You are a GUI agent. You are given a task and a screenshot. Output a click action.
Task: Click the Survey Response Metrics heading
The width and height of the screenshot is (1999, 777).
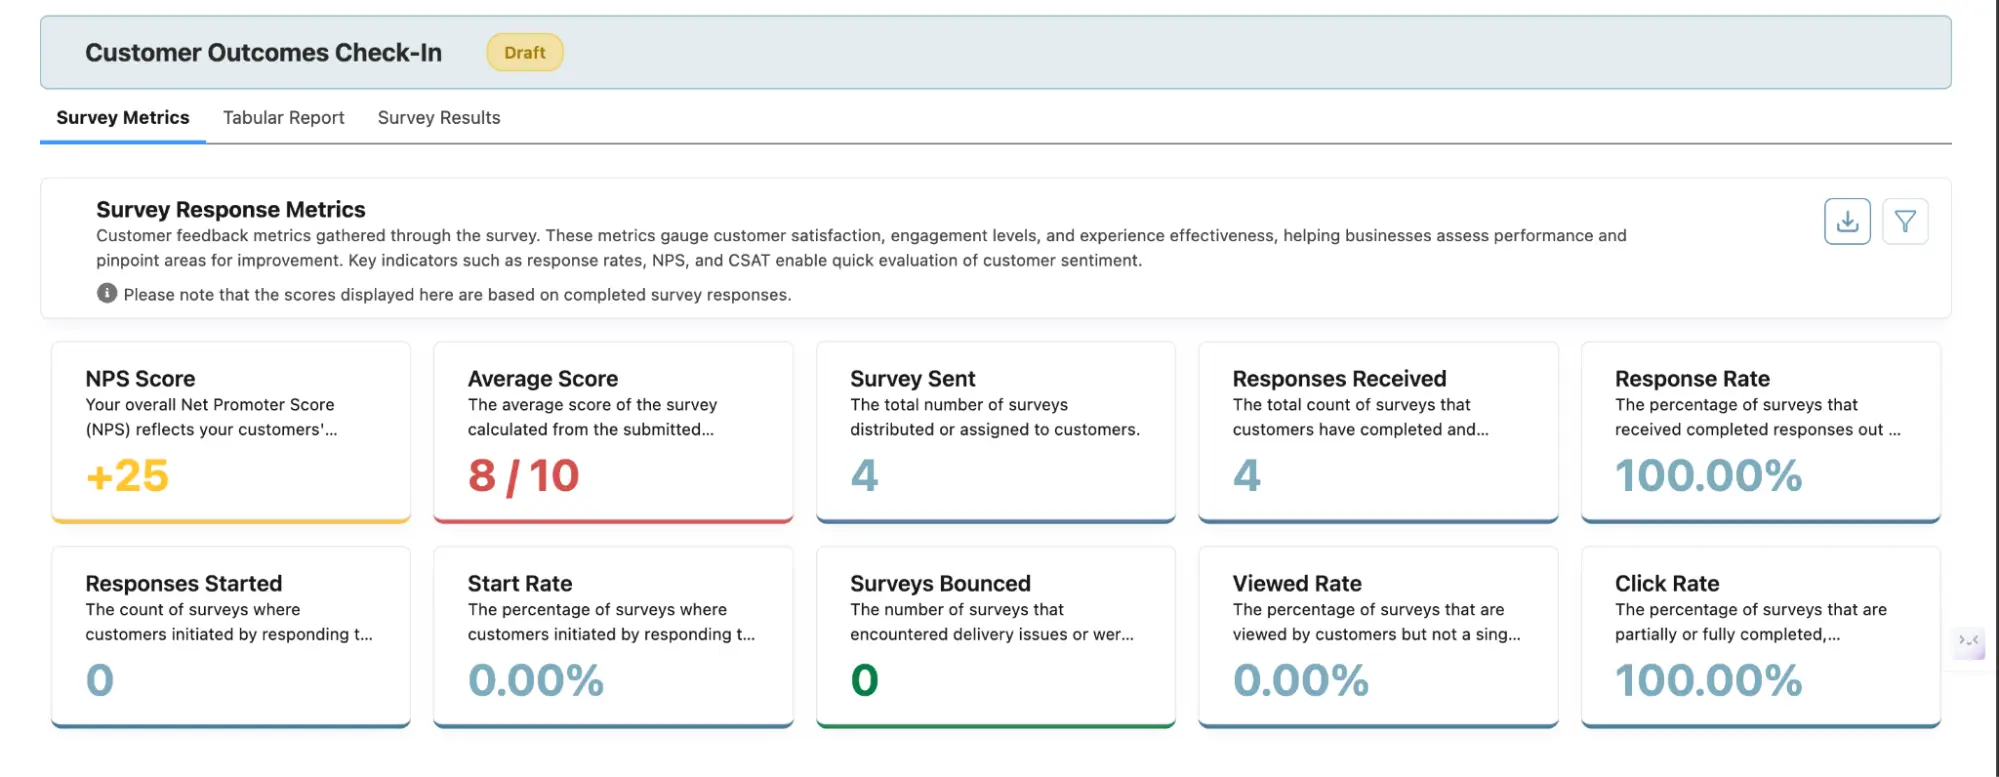[231, 210]
